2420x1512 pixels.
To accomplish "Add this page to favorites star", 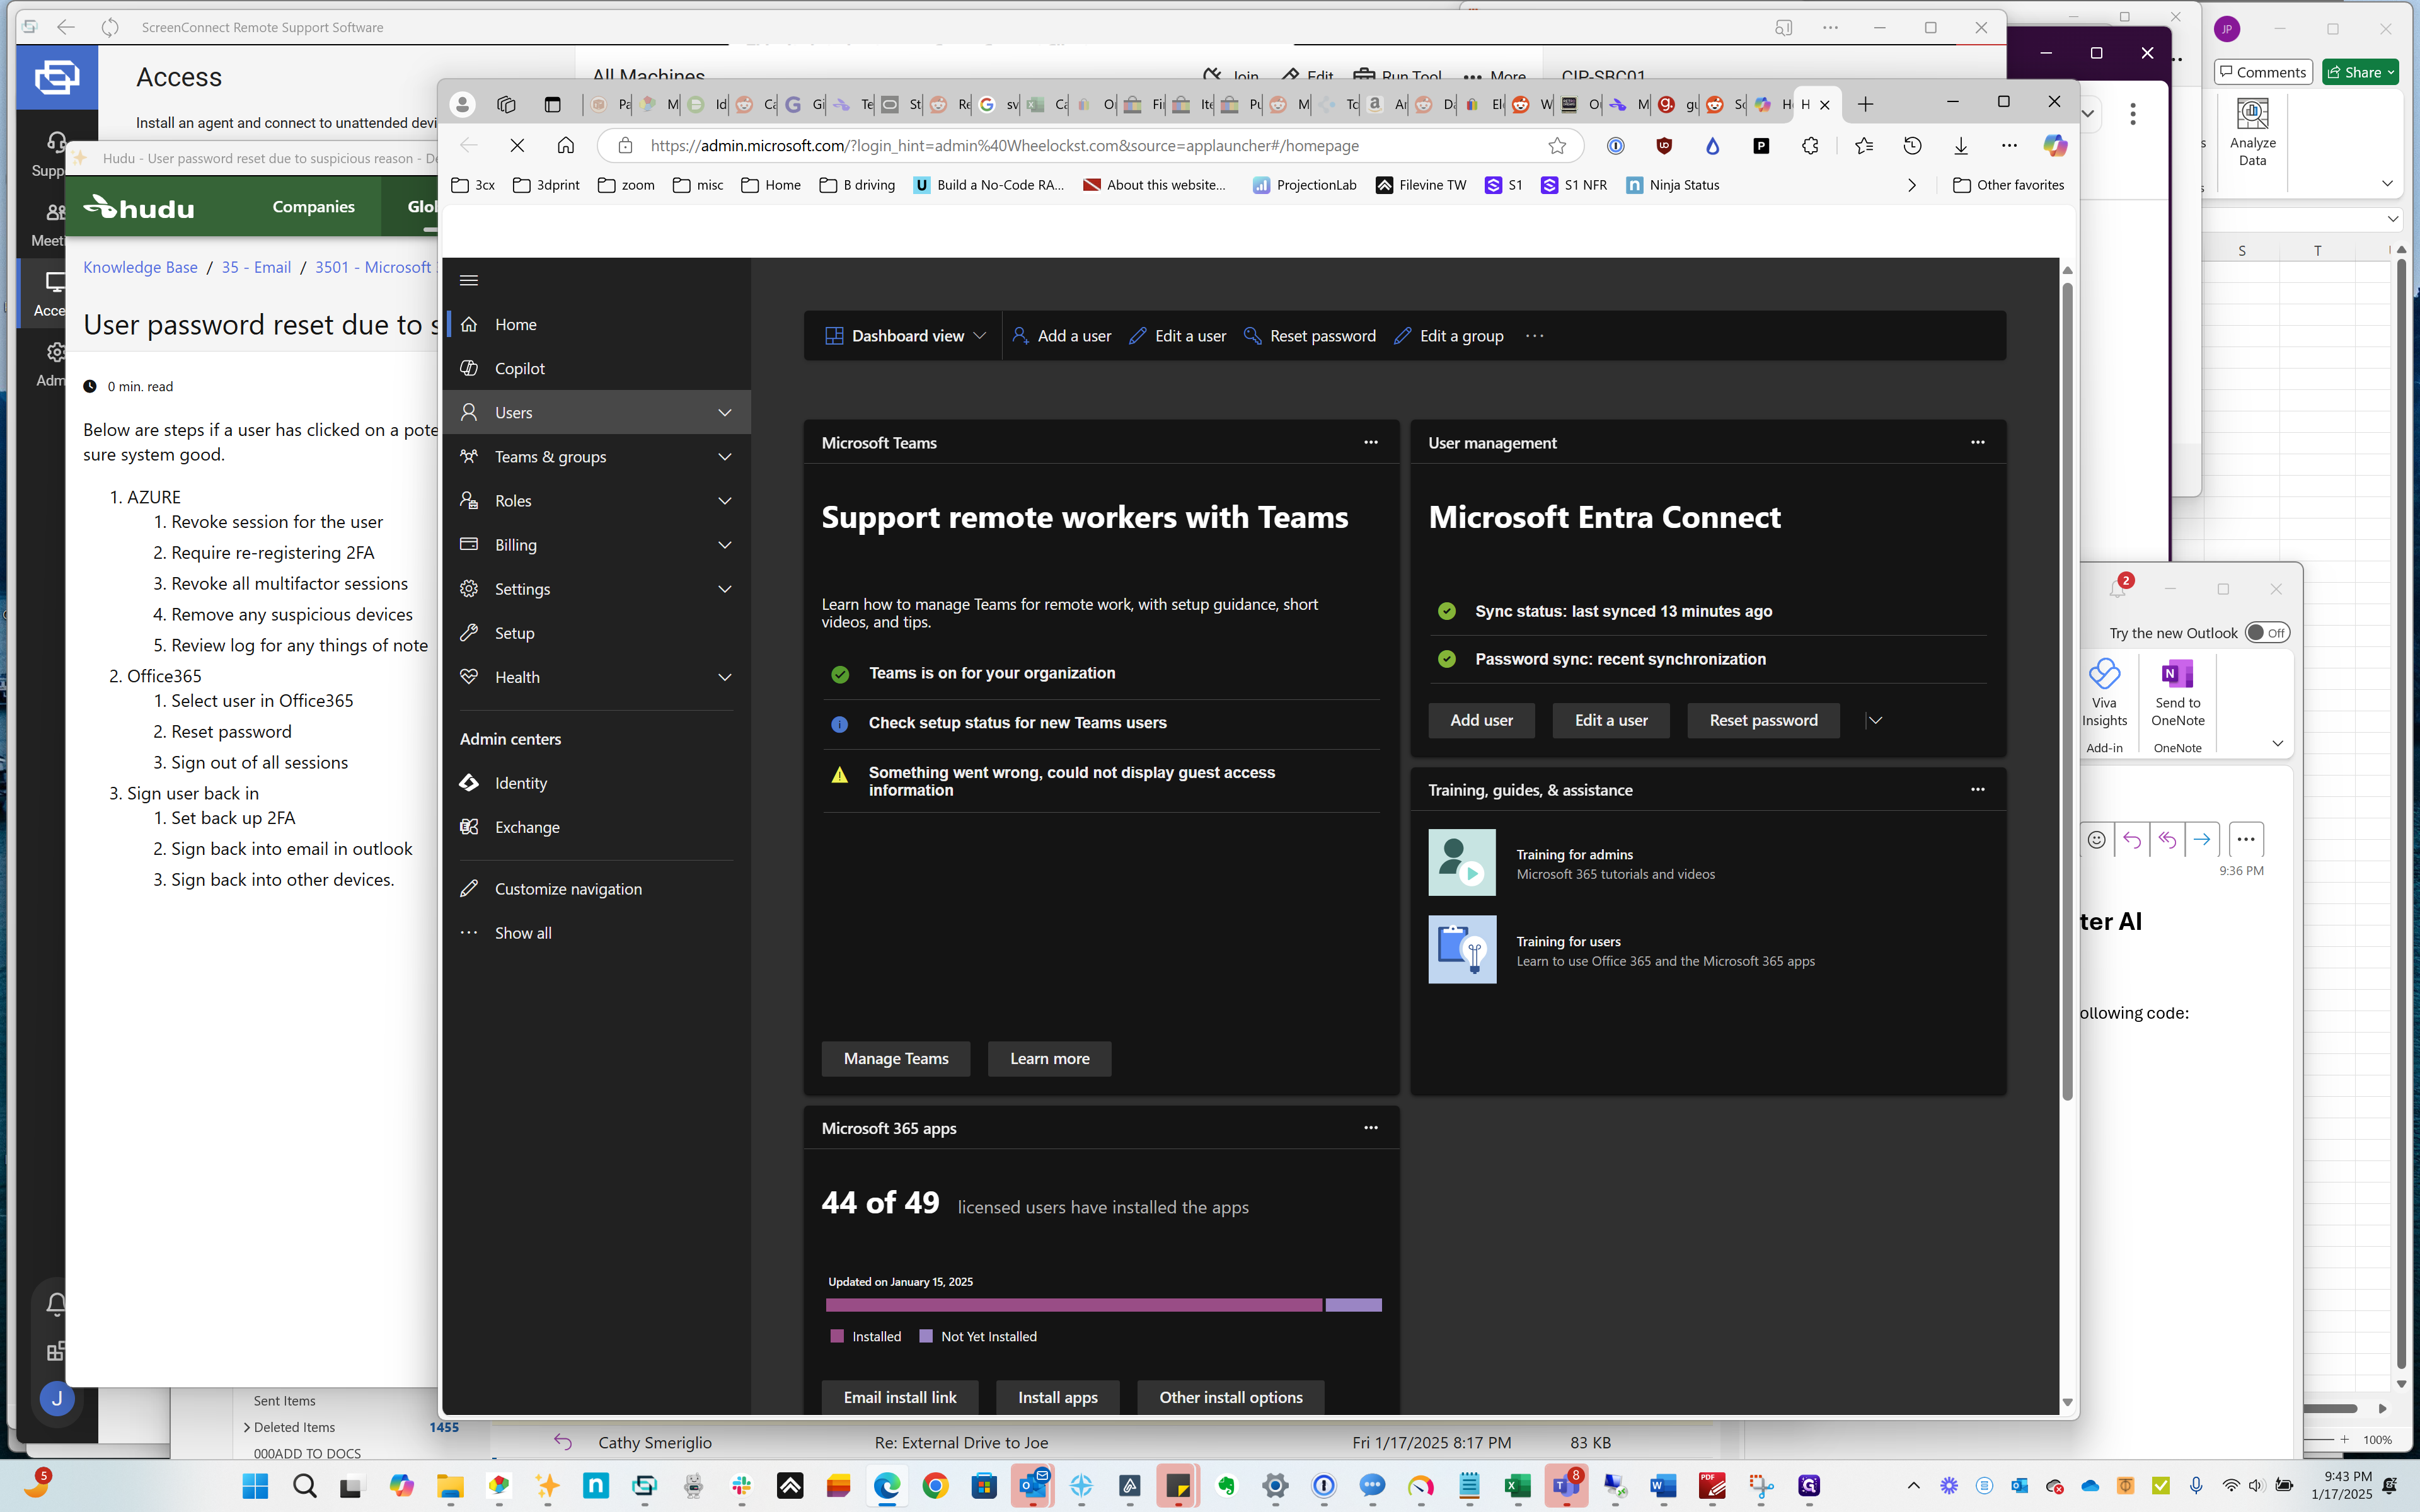I will (1557, 146).
